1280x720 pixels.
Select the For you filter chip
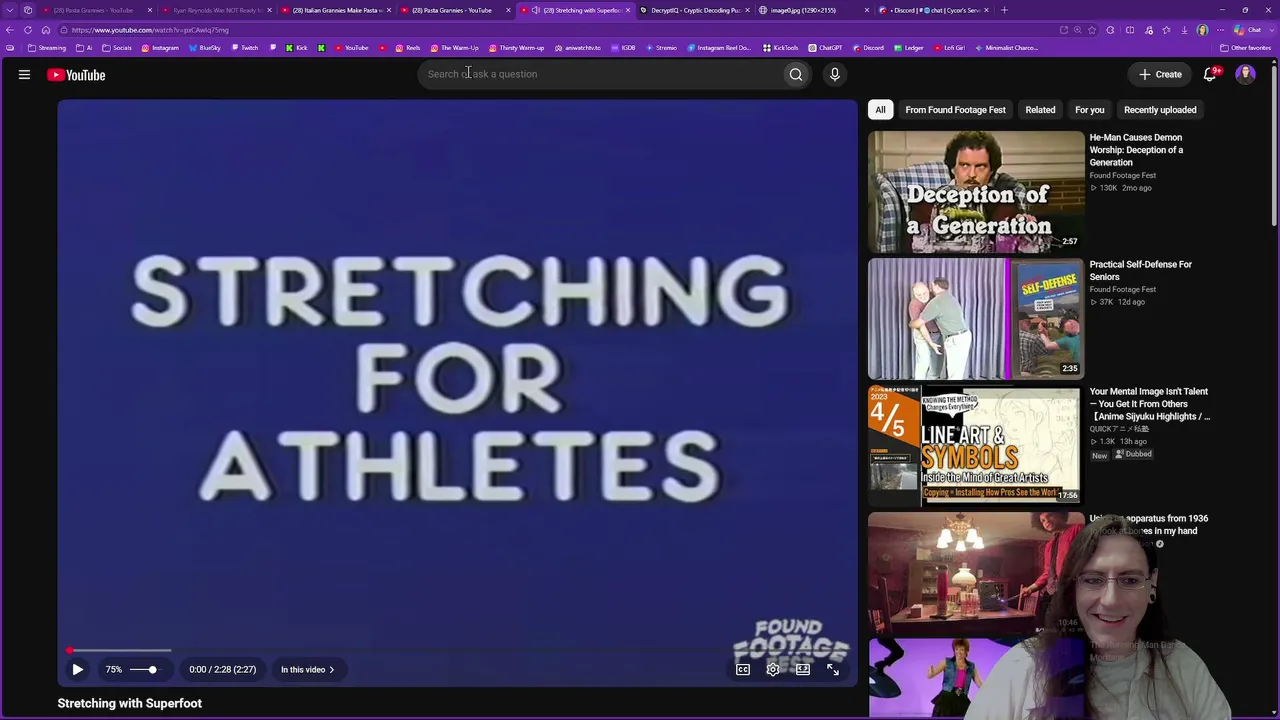tap(1089, 110)
